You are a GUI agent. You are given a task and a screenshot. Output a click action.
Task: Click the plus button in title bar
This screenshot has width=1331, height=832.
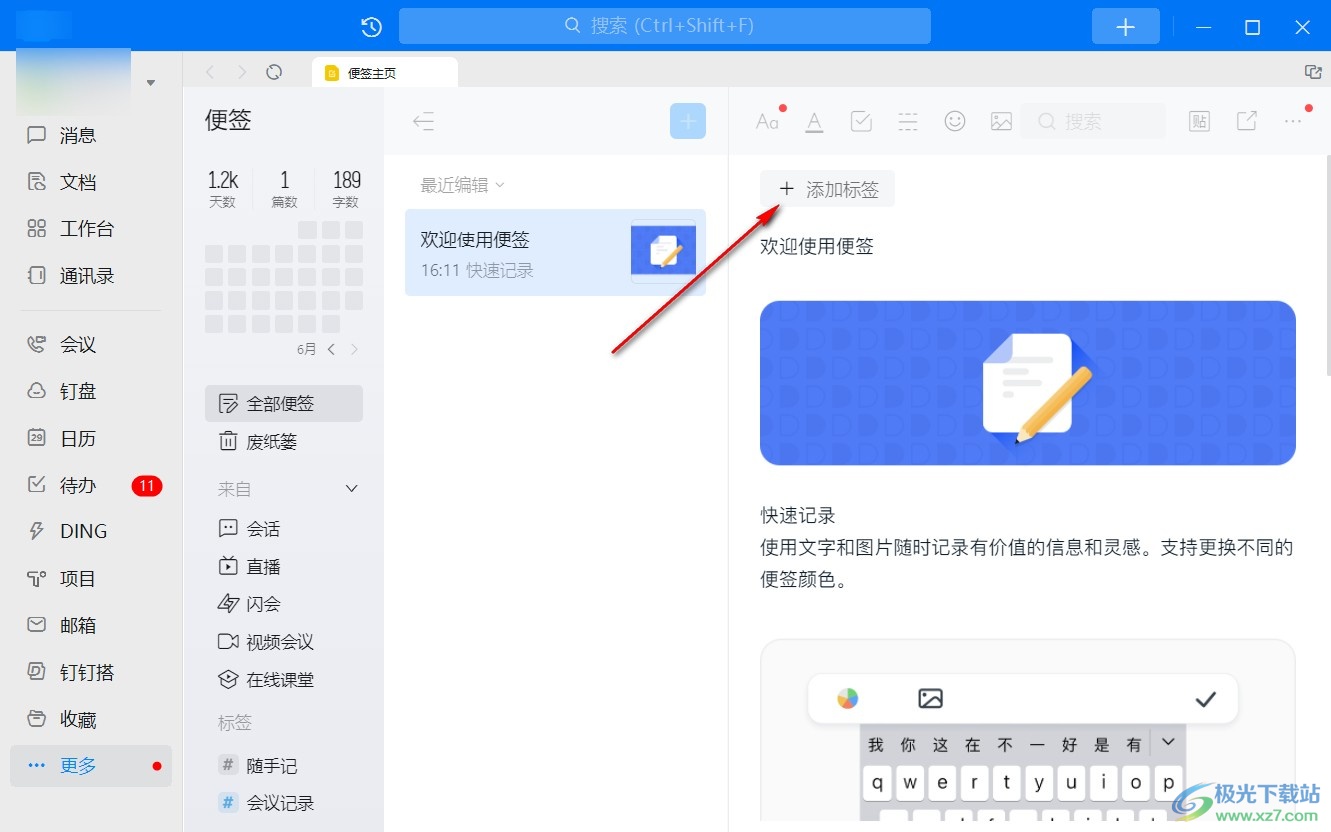pyautogui.click(x=1125, y=27)
